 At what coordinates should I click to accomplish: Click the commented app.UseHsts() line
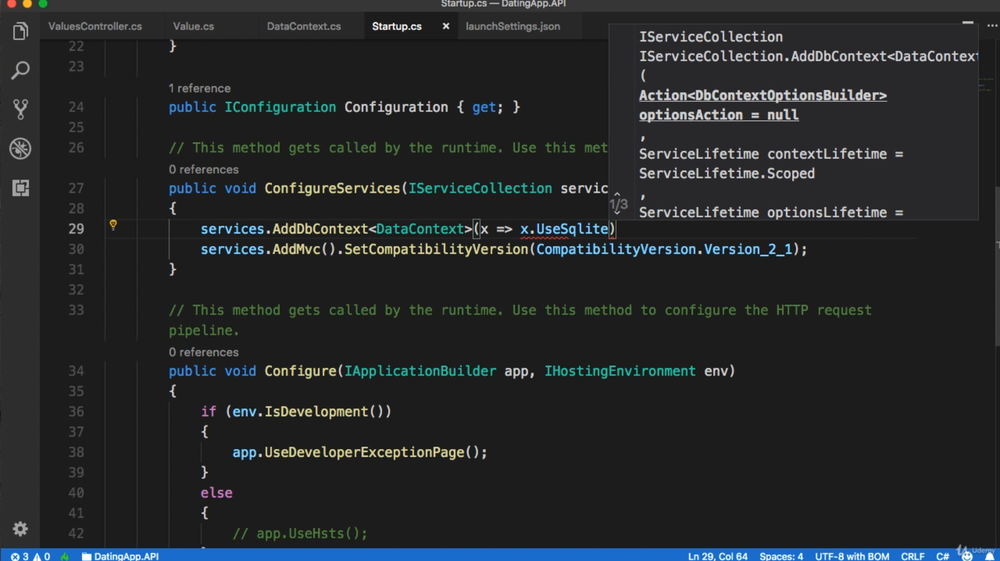click(300, 533)
